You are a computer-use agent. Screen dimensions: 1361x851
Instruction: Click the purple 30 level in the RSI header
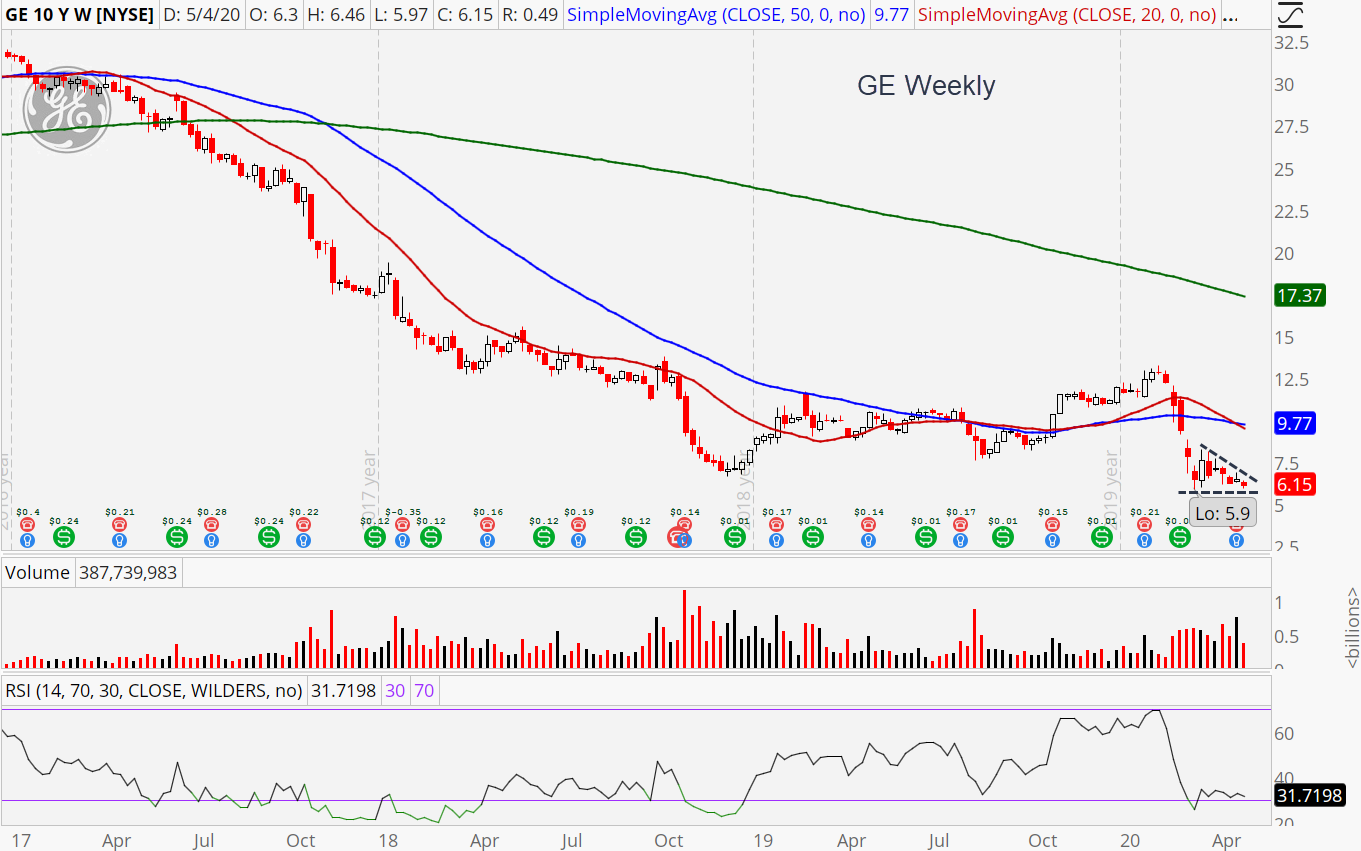click(x=395, y=690)
